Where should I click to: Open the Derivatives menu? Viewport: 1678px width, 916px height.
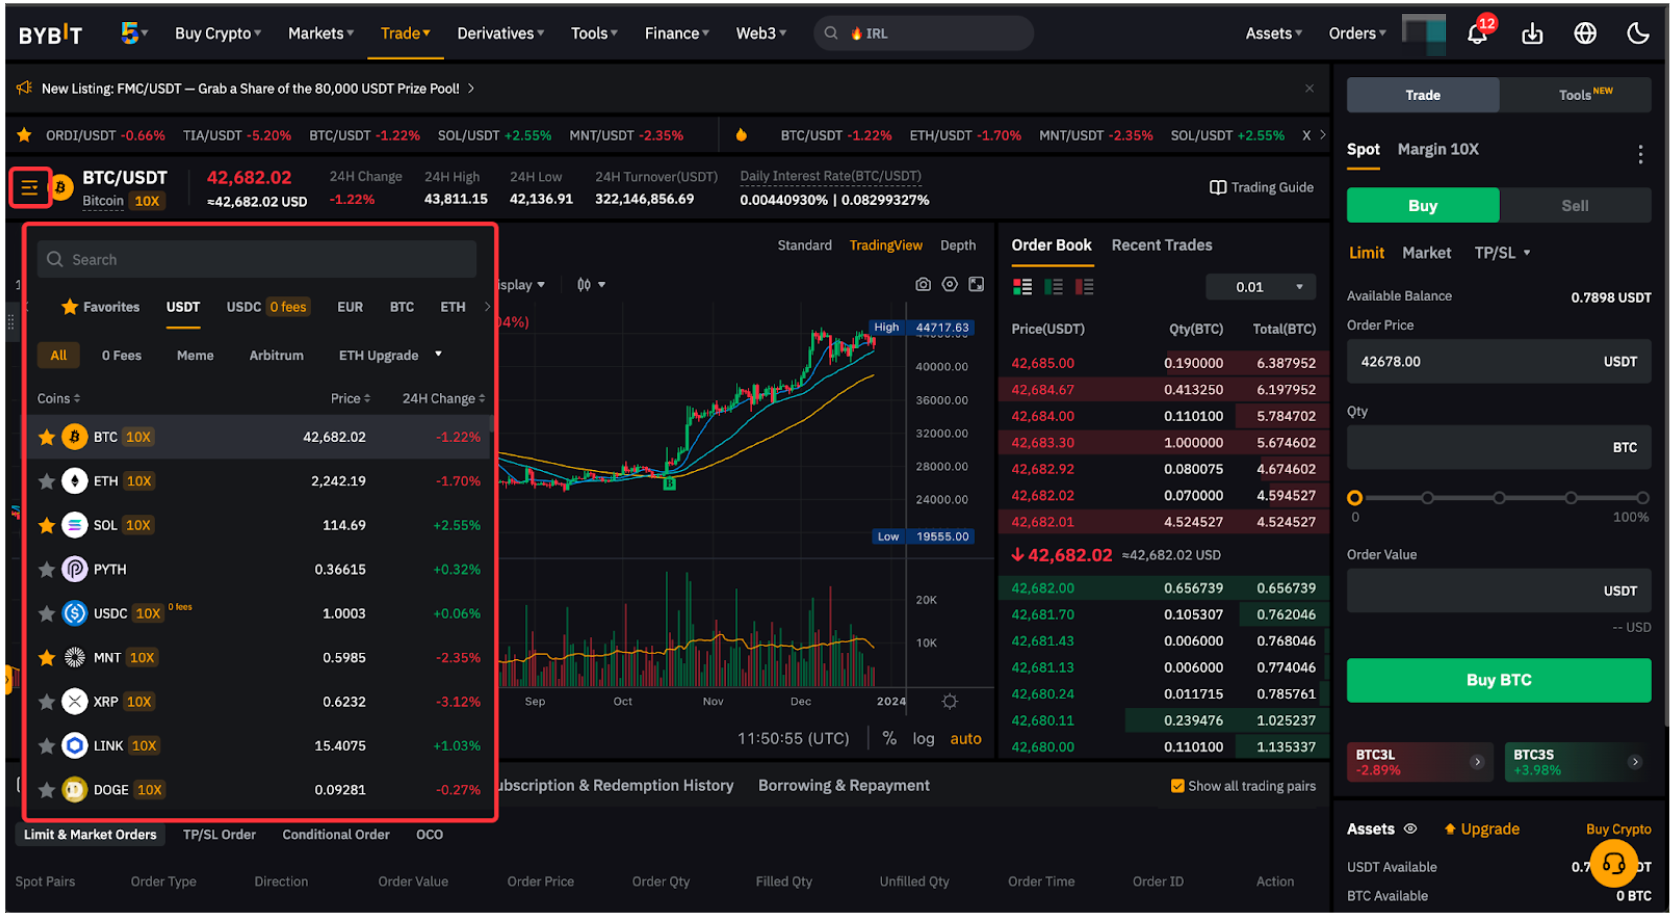[499, 32]
